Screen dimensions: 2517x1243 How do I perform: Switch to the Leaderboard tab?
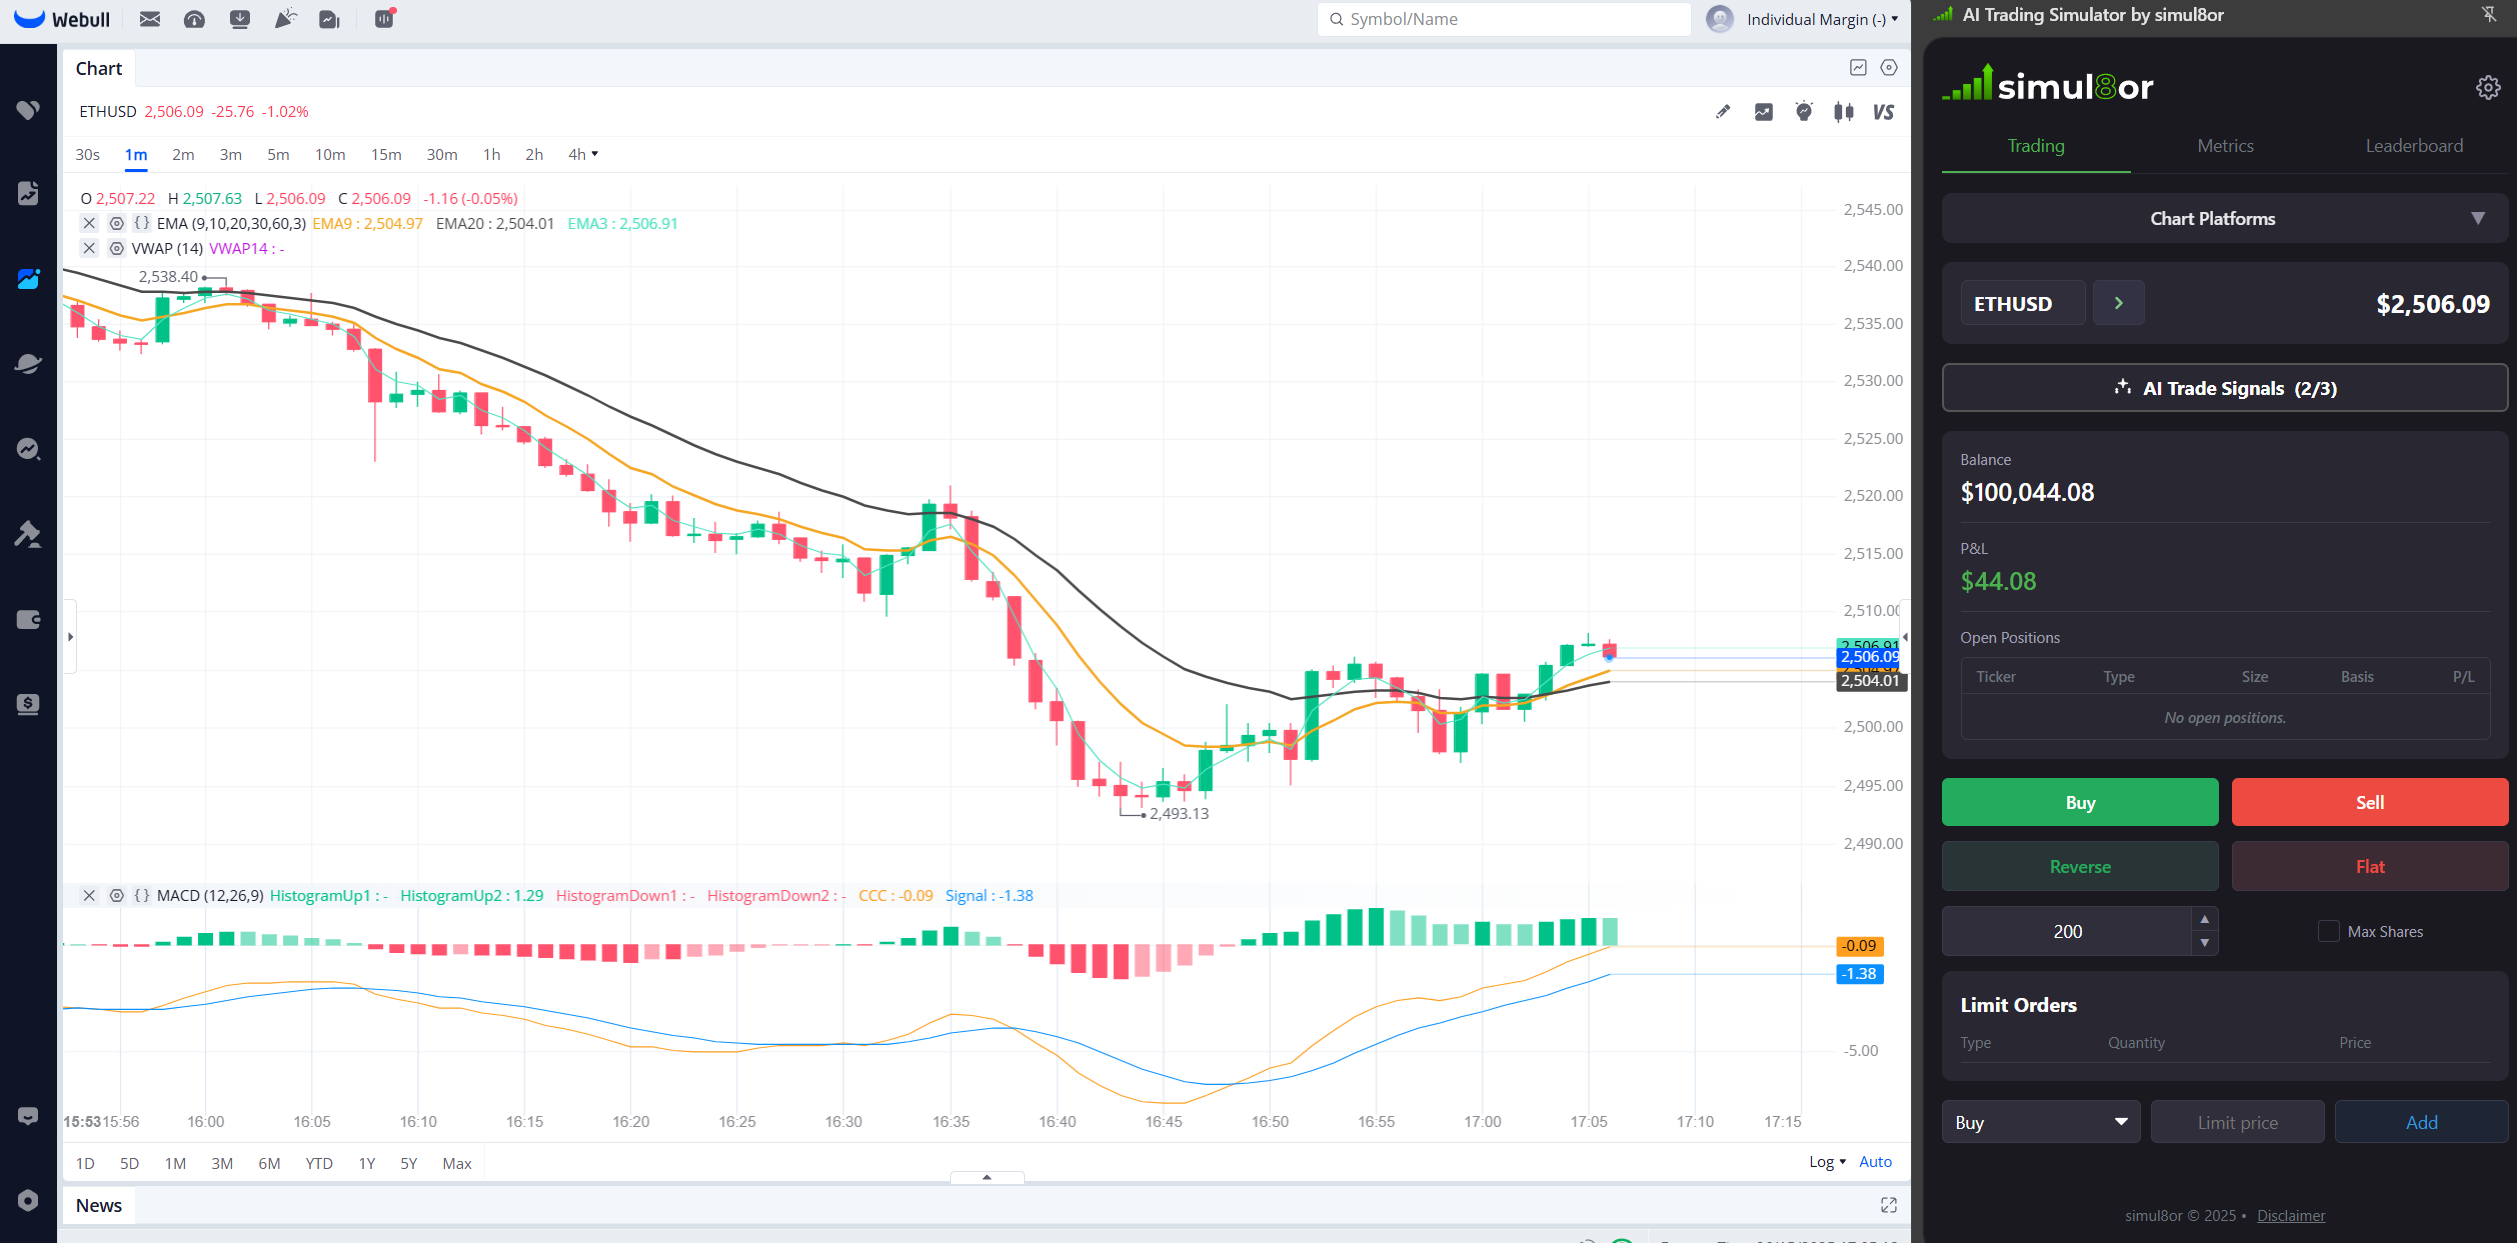point(2414,146)
